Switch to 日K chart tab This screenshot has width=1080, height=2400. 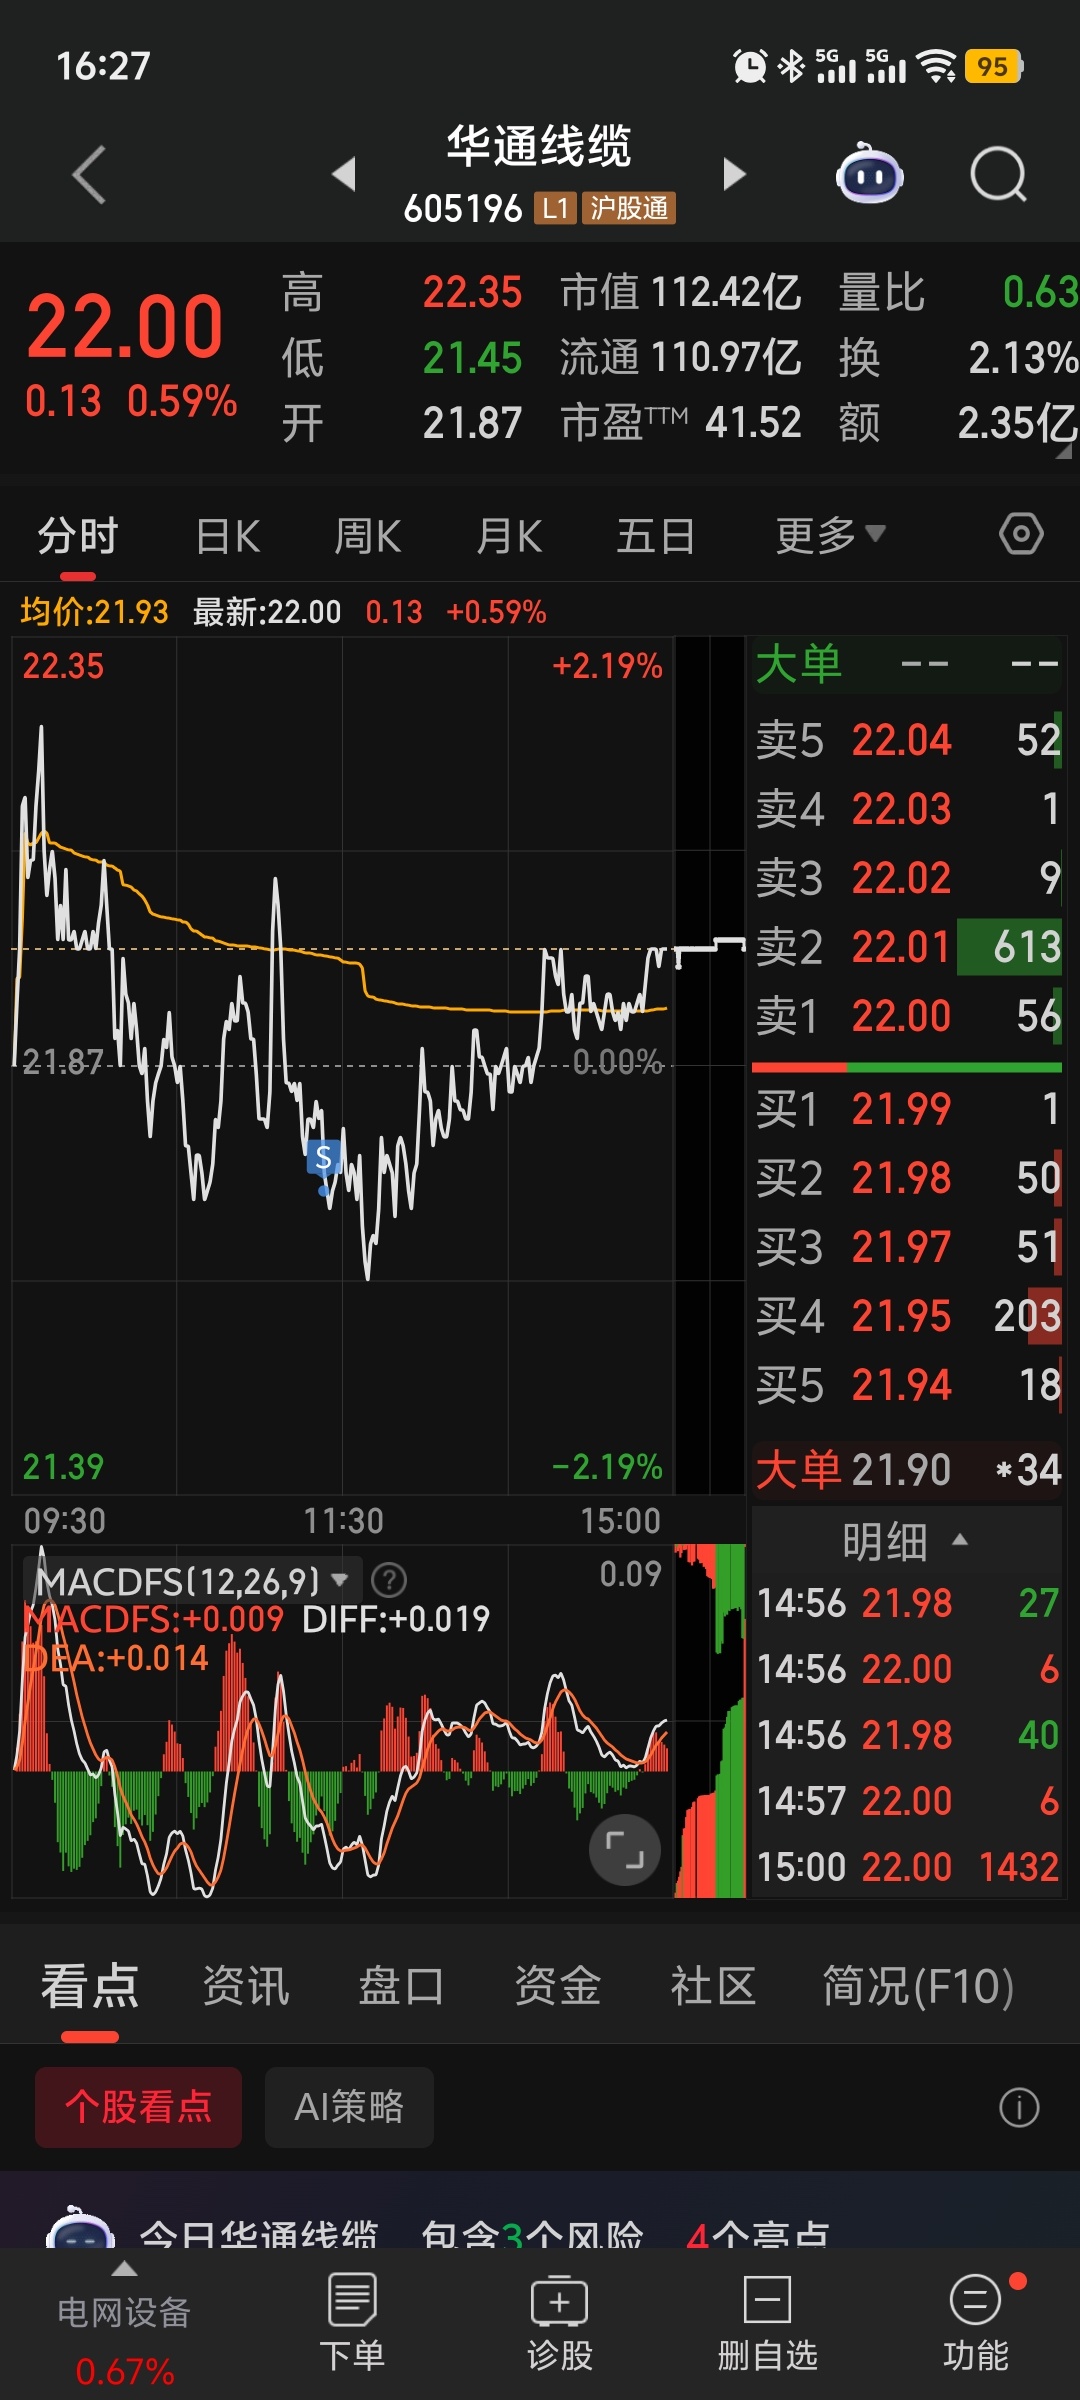(x=228, y=536)
